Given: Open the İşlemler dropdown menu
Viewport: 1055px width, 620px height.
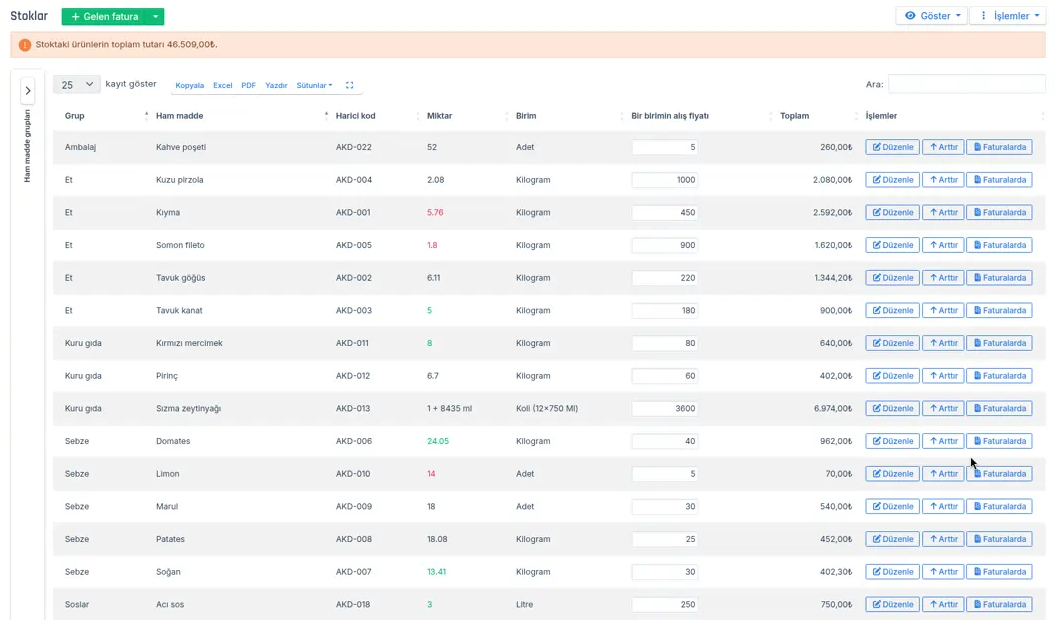Looking at the screenshot, I should (1008, 16).
